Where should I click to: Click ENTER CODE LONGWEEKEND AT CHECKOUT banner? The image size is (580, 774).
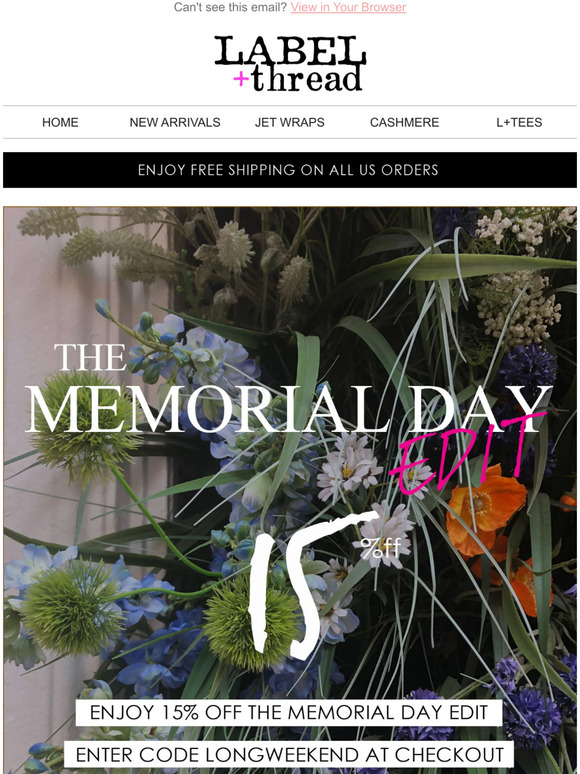289,755
